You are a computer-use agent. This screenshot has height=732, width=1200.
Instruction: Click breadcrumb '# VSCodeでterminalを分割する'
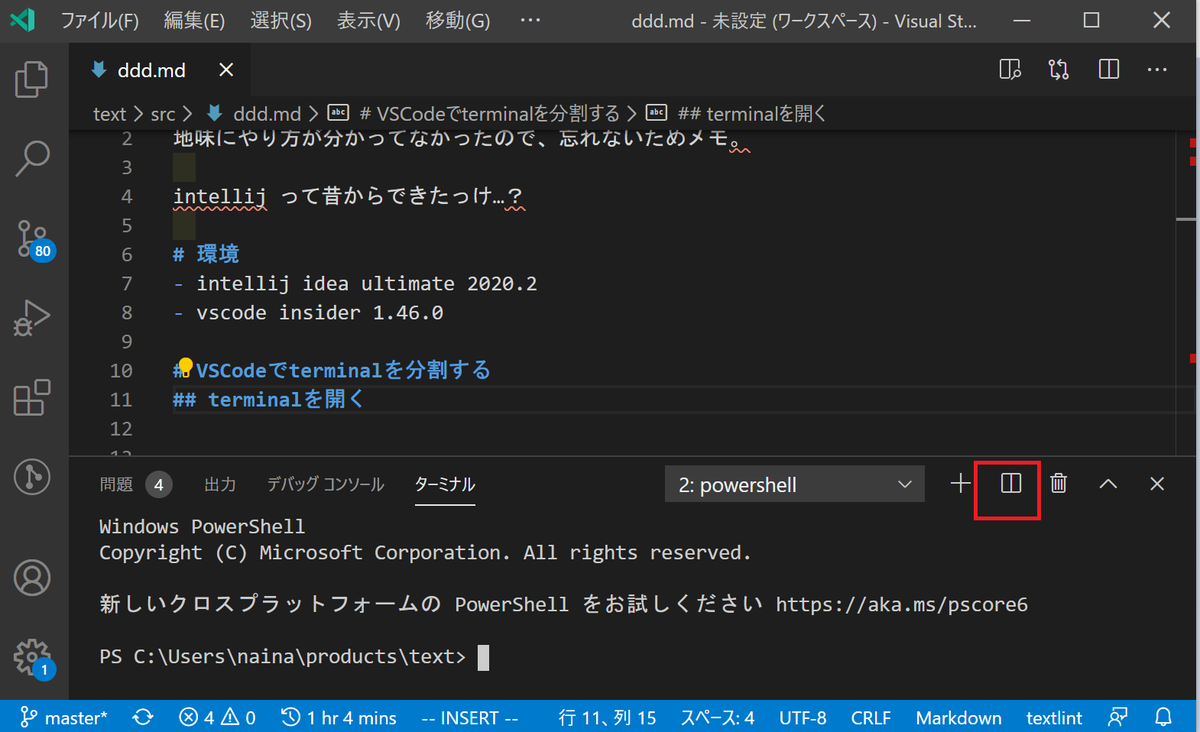(x=474, y=114)
